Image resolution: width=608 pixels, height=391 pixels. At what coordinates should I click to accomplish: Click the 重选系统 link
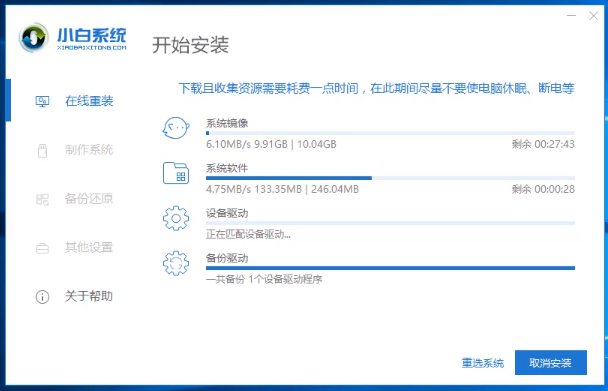tap(483, 363)
